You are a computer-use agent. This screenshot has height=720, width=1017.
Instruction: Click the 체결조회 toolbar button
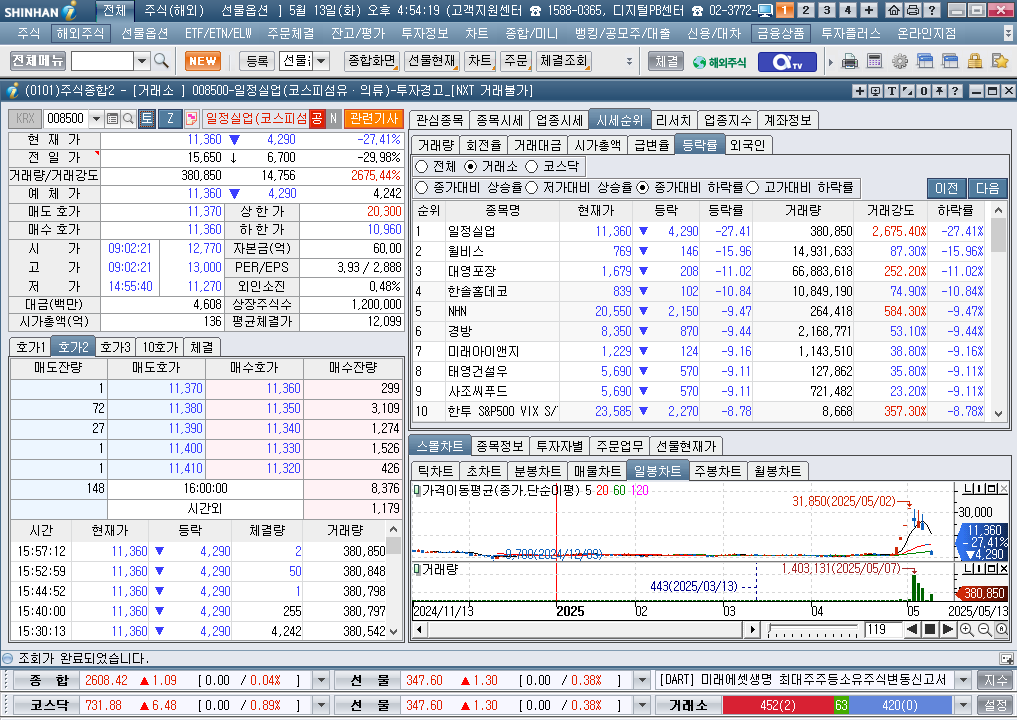[563, 60]
